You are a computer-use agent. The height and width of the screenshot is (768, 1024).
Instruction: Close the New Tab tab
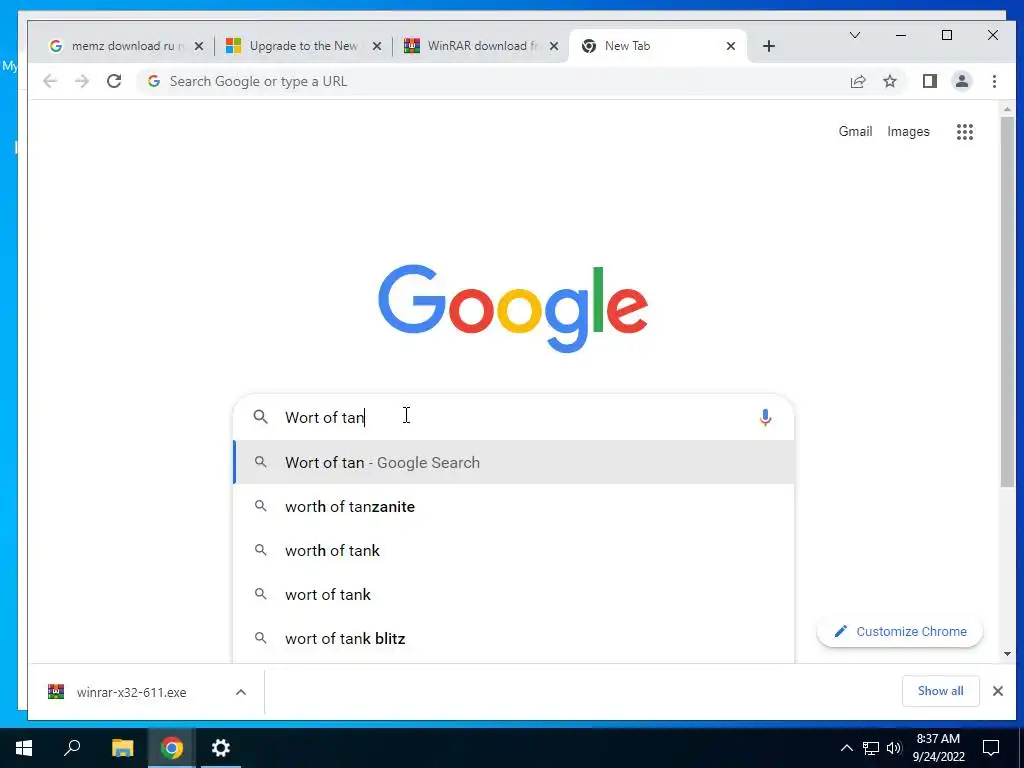(x=731, y=46)
